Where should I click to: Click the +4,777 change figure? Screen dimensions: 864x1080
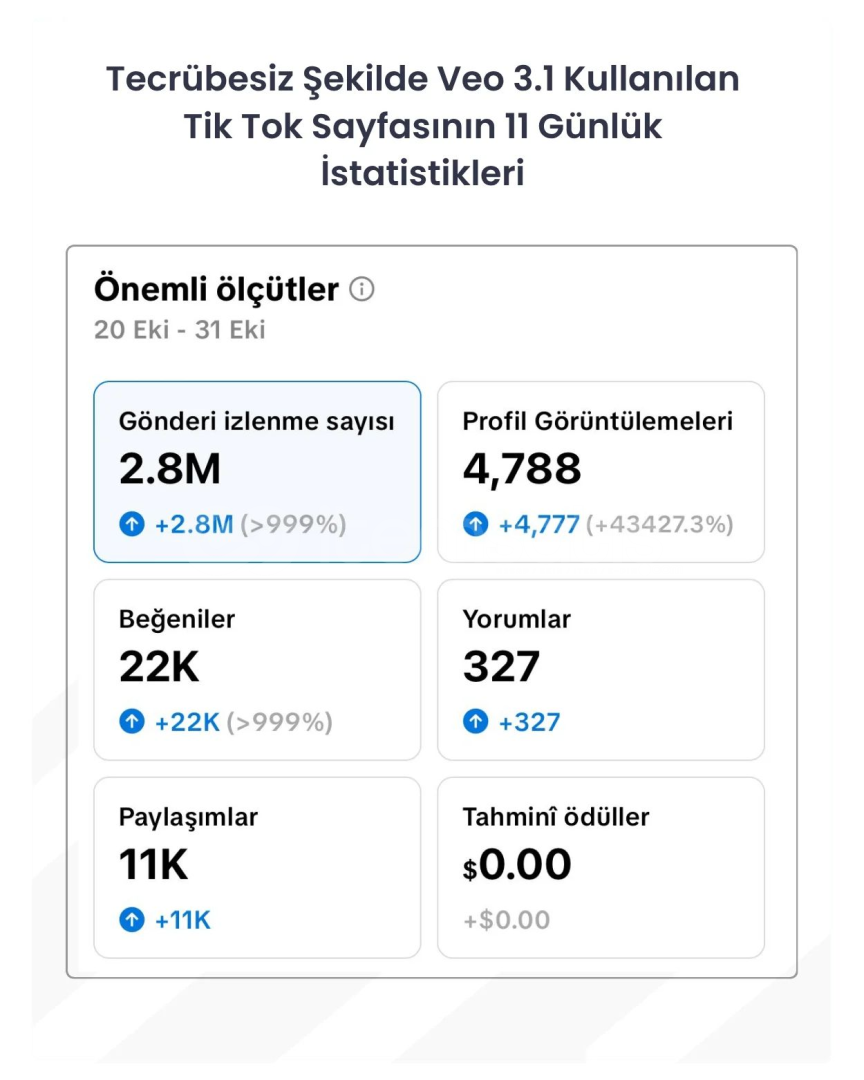pos(539,524)
